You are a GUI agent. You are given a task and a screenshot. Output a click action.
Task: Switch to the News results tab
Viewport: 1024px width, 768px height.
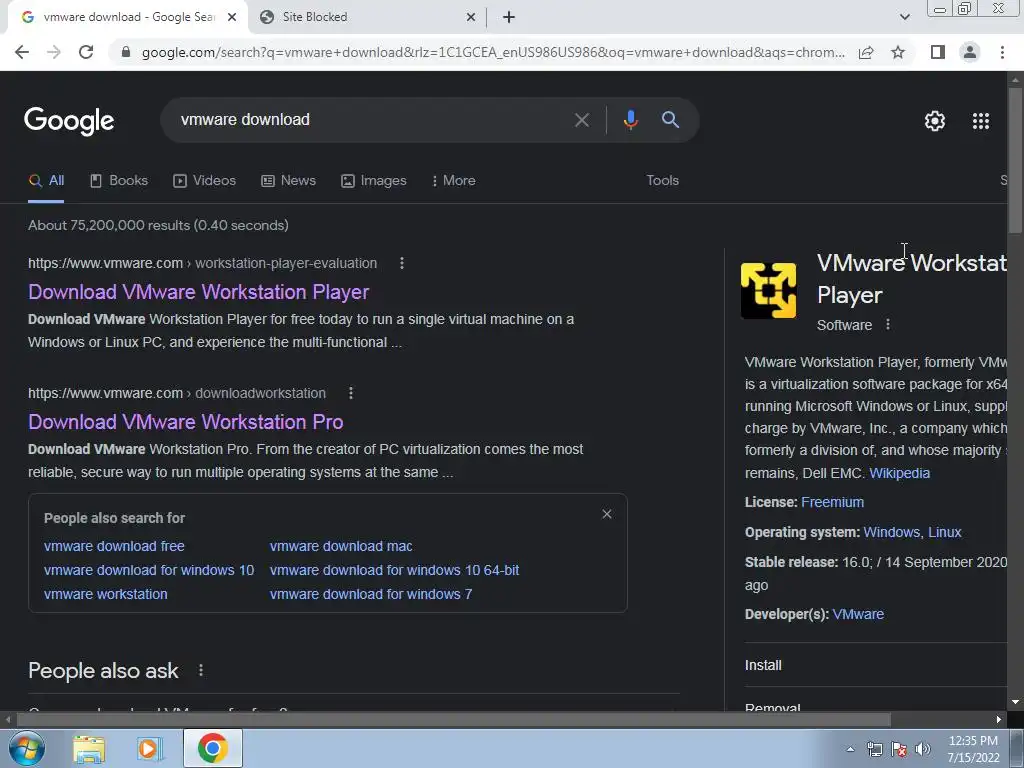pyautogui.click(x=289, y=180)
